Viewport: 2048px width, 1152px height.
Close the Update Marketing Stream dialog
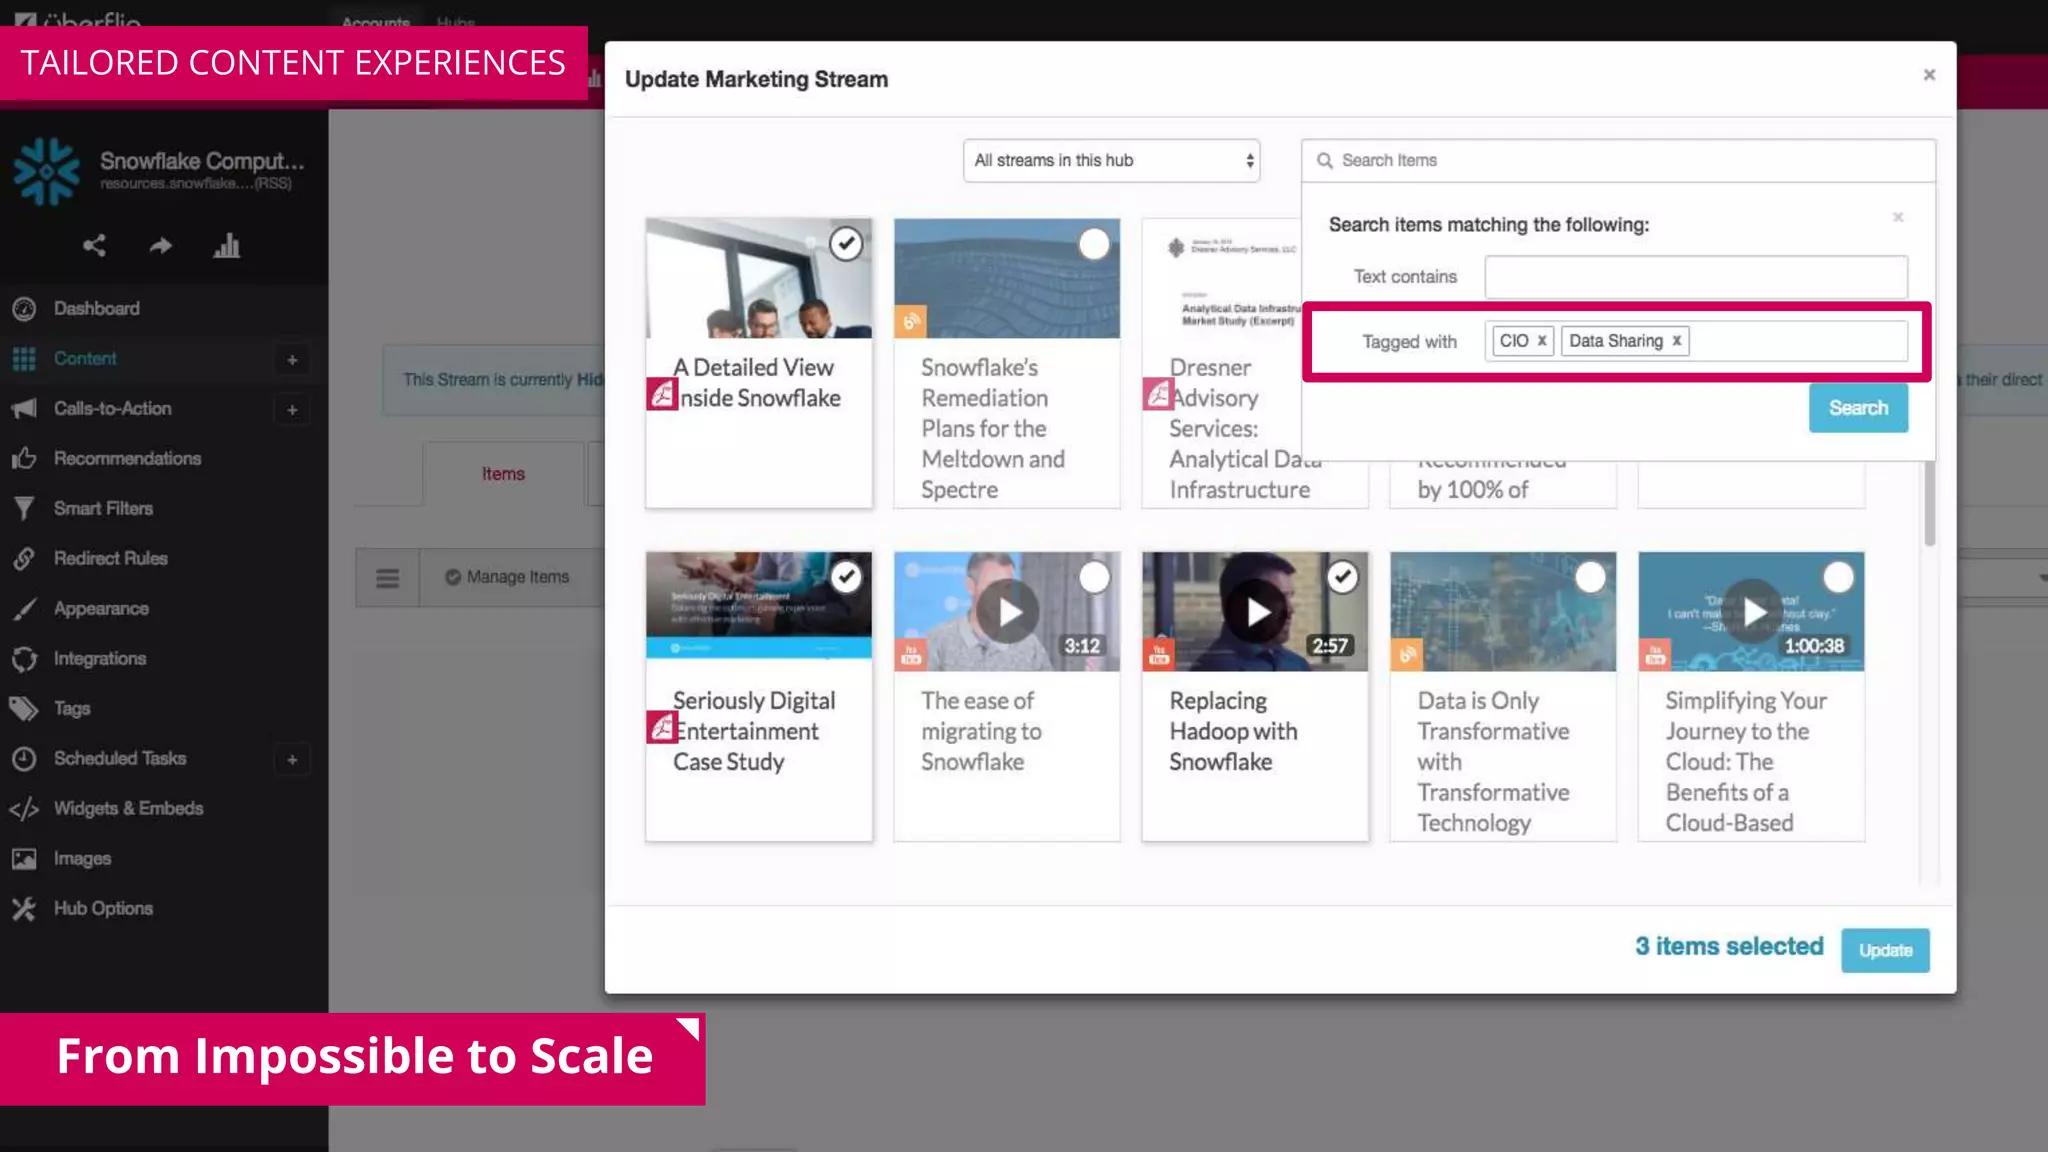click(1929, 75)
